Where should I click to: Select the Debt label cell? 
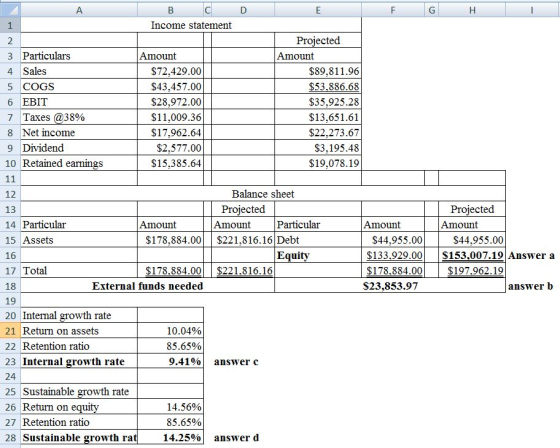click(x=318, y=240)
